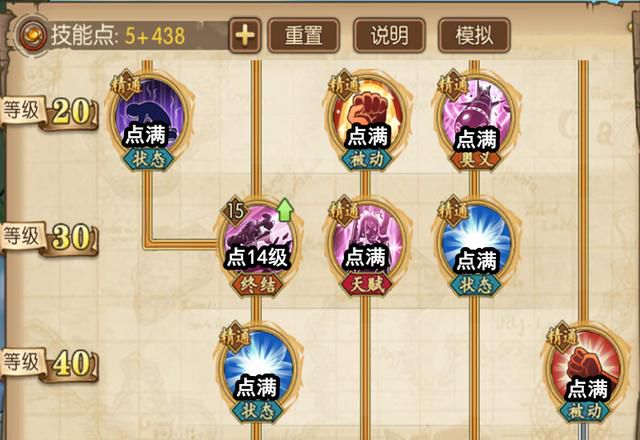Image resolution: width=640 pixels, height=440 pixels.
Task: Click the plus button to add skill points
Action: (x=244, y=35)
